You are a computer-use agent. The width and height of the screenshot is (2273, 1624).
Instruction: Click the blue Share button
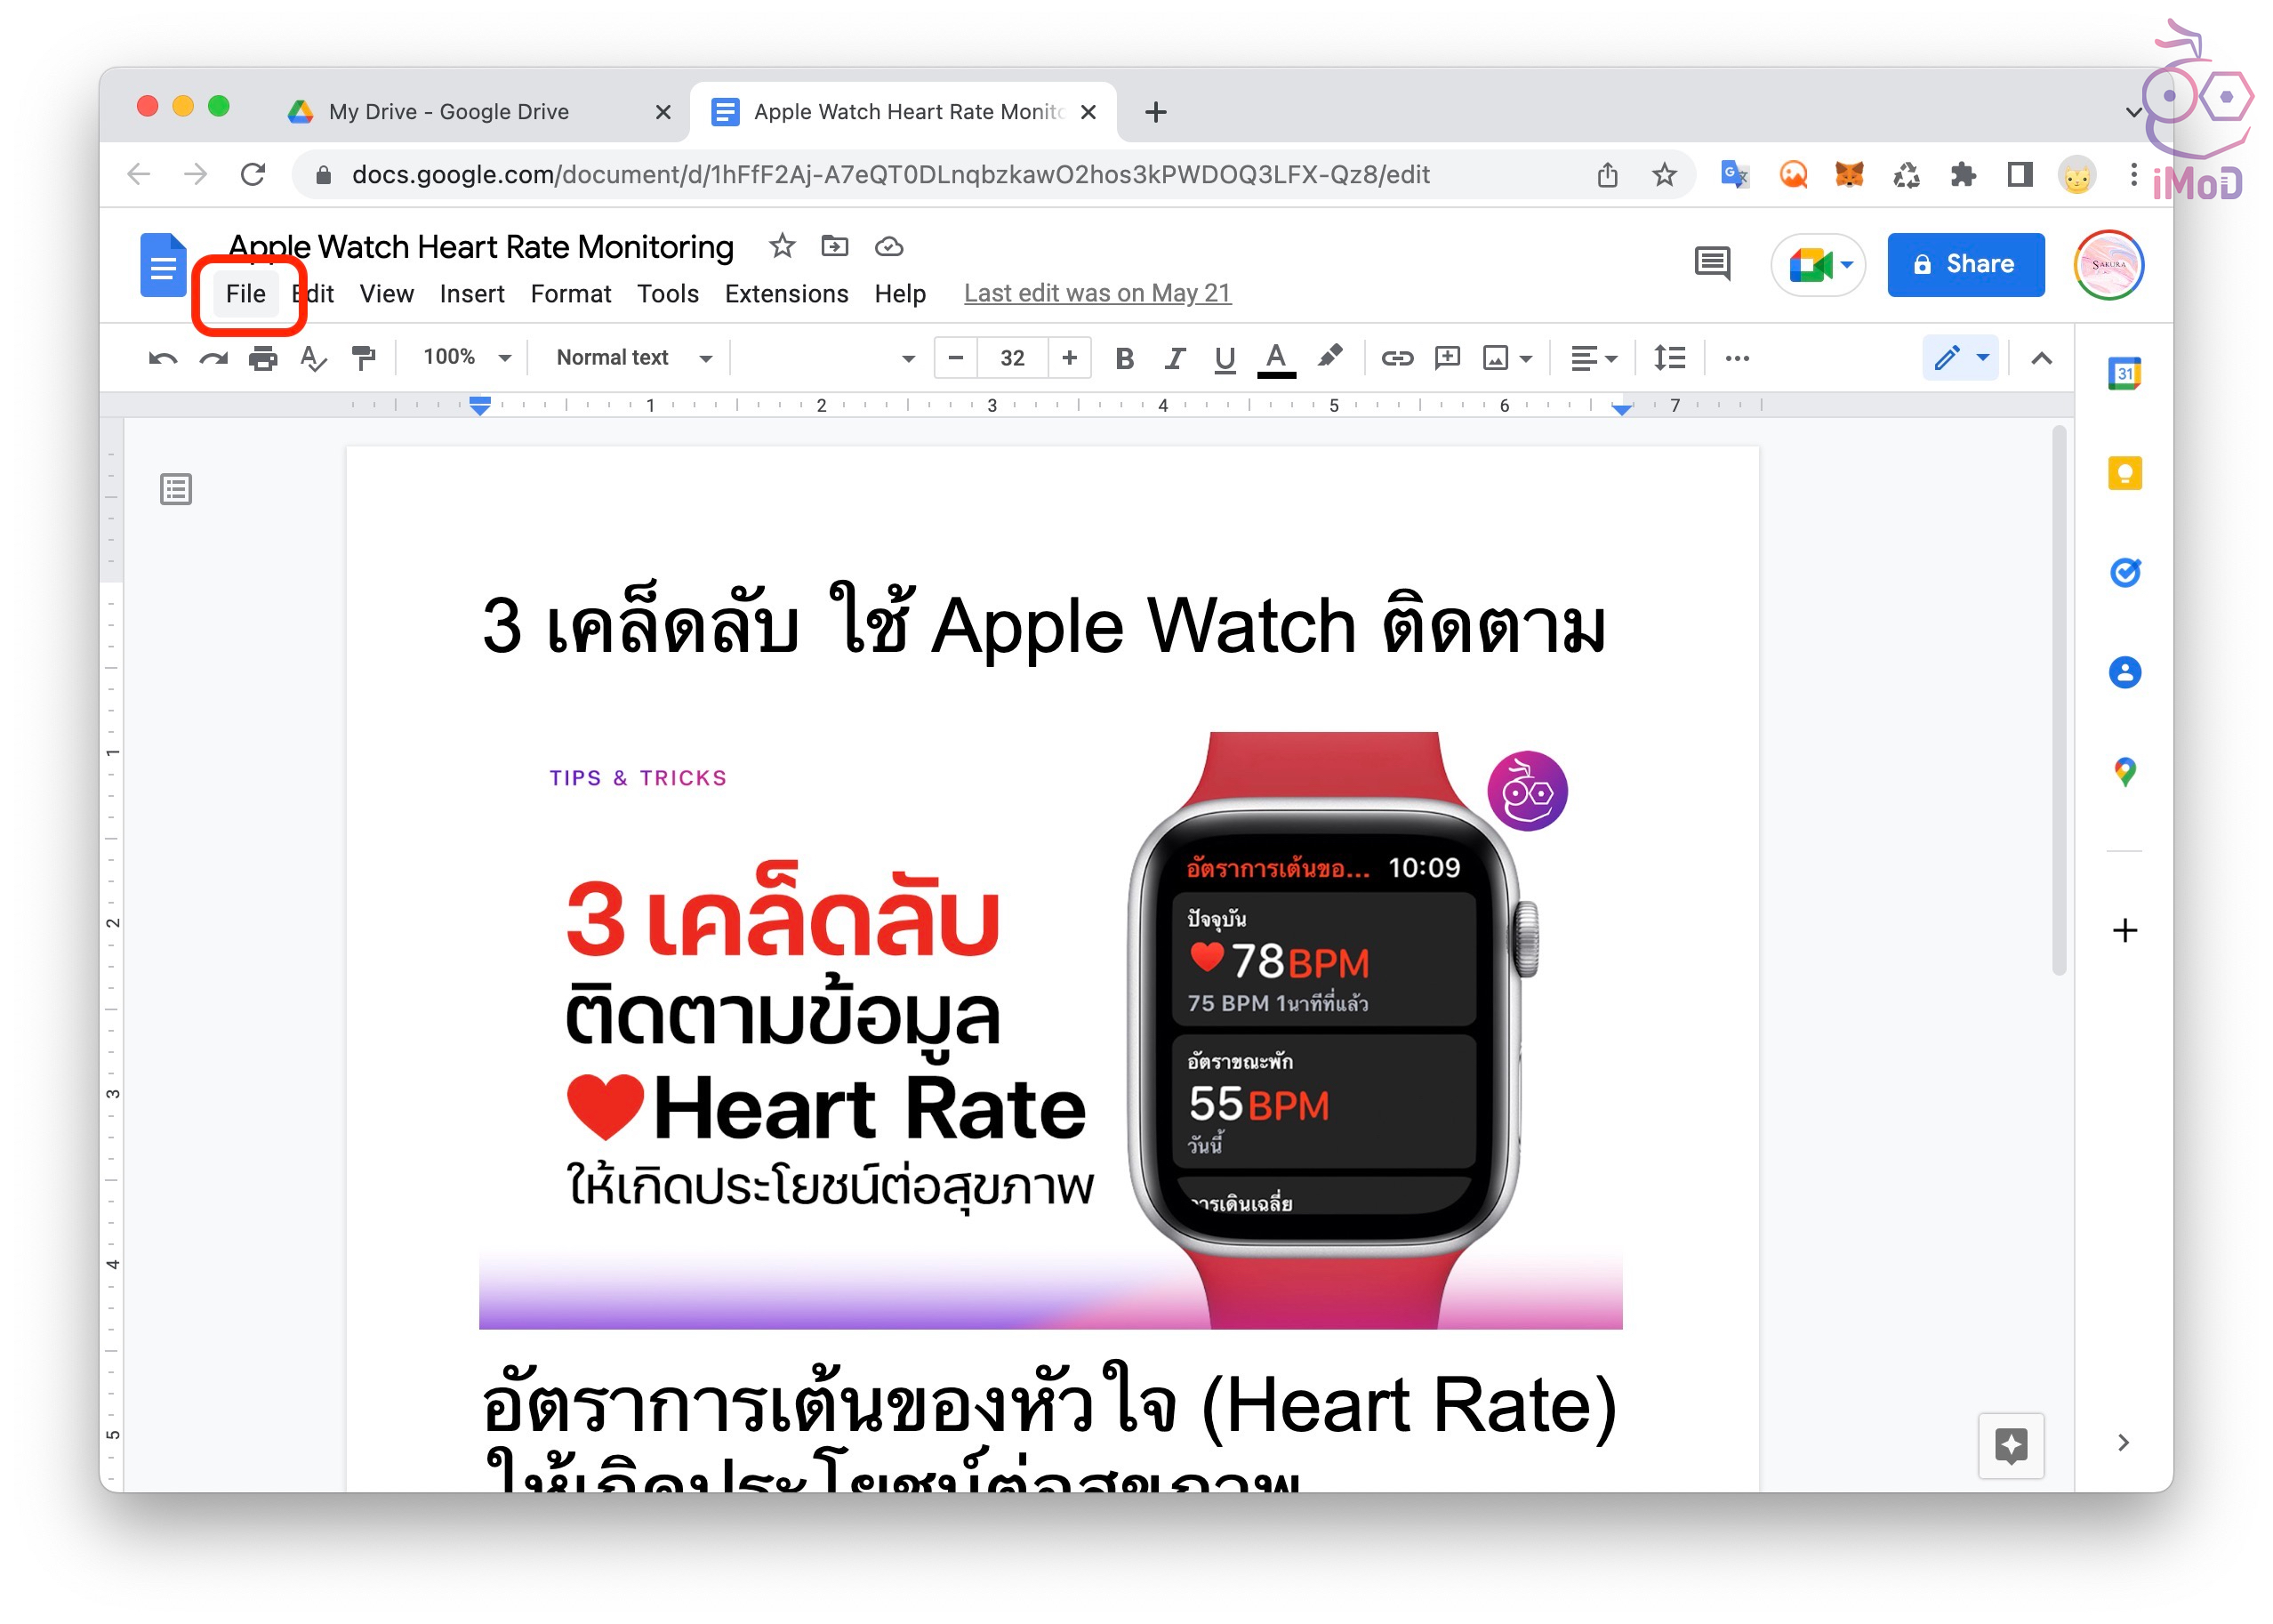click(1965, 264)
